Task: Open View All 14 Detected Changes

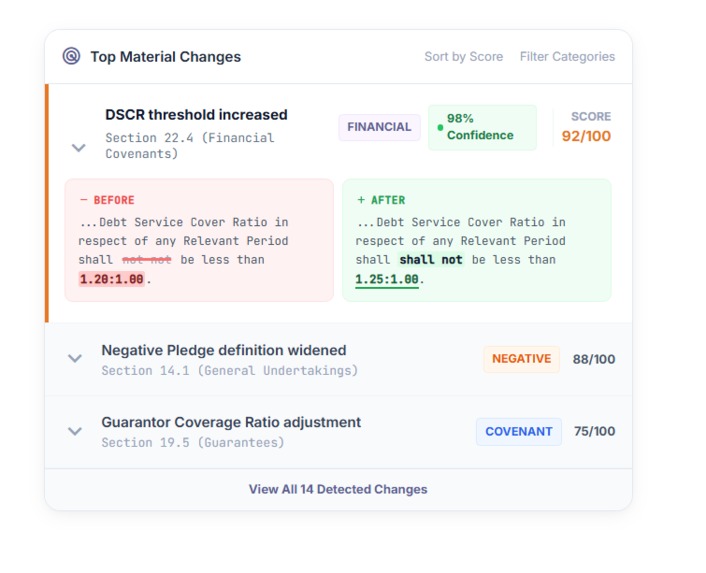Action: coord(338,490)
